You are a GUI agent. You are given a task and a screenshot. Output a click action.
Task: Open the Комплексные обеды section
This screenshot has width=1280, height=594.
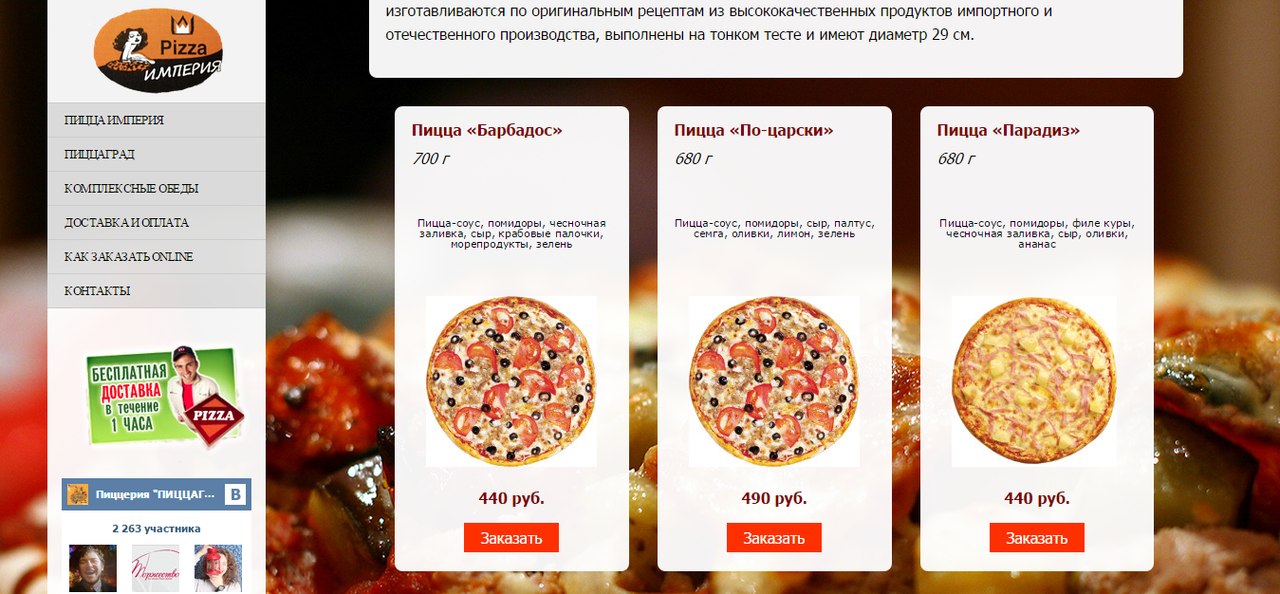click(x=156, y=188)
